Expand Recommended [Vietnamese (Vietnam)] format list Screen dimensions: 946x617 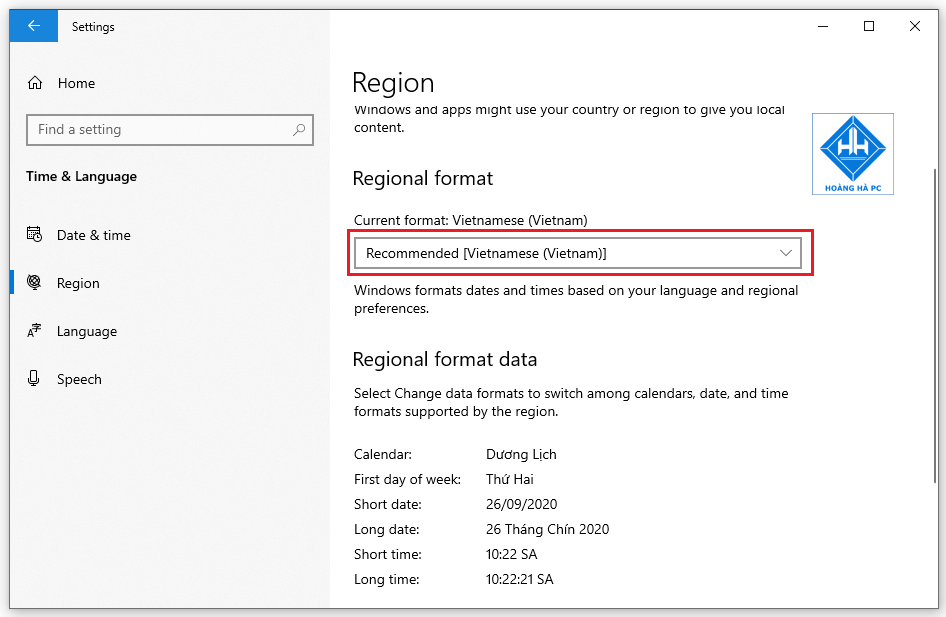pyautogui.click(x=578, y=253)
